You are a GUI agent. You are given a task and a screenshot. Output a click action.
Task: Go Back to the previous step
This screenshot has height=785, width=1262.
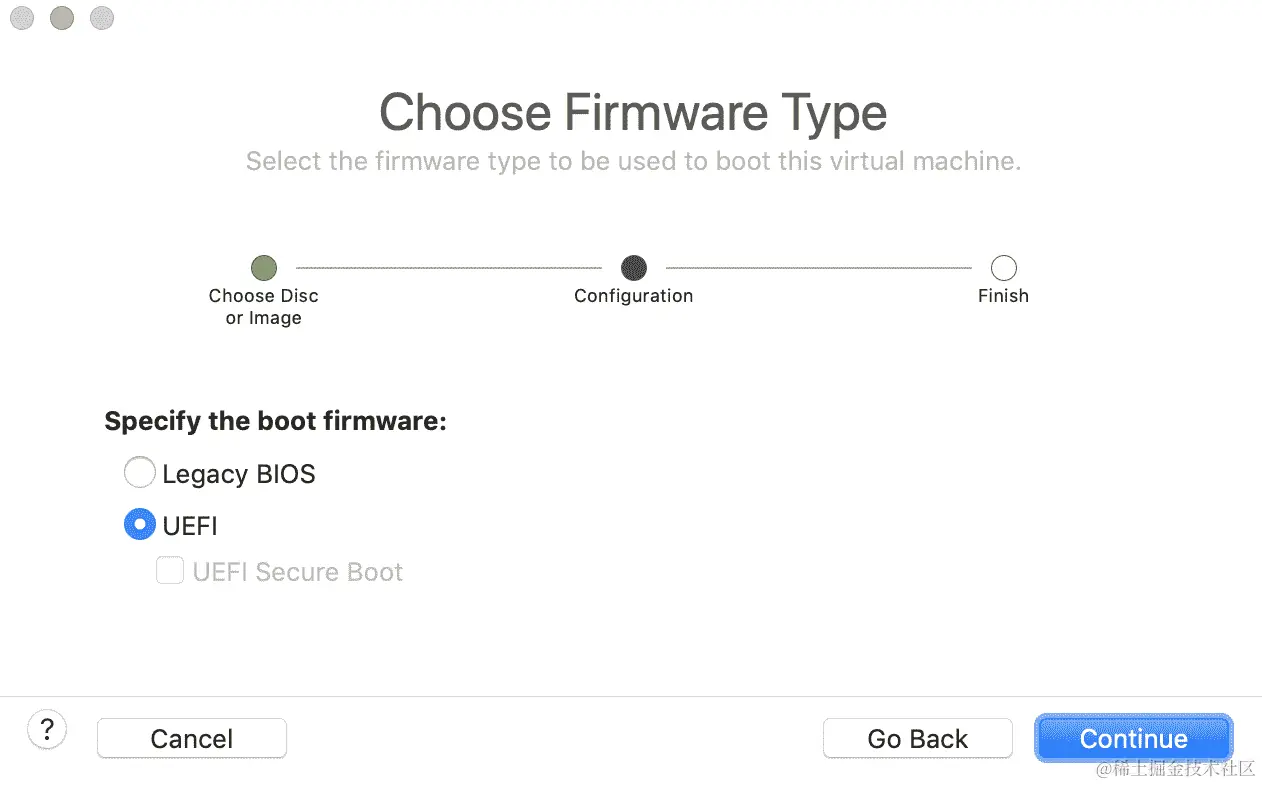[917, 738]
